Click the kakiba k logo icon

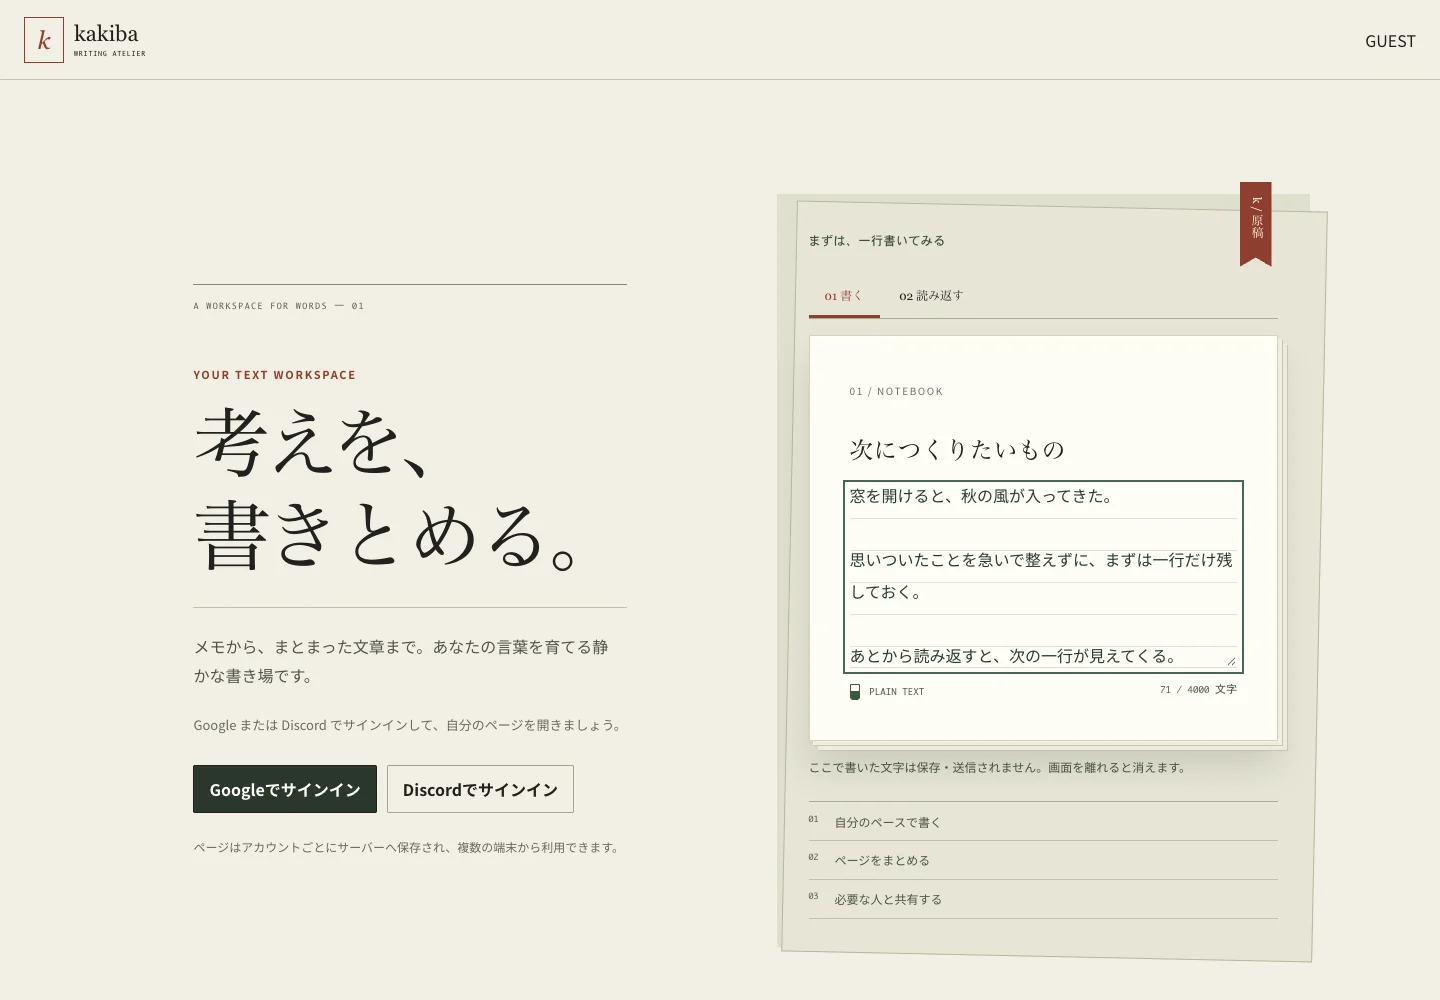pyautogui.click(x=44, y=40)
